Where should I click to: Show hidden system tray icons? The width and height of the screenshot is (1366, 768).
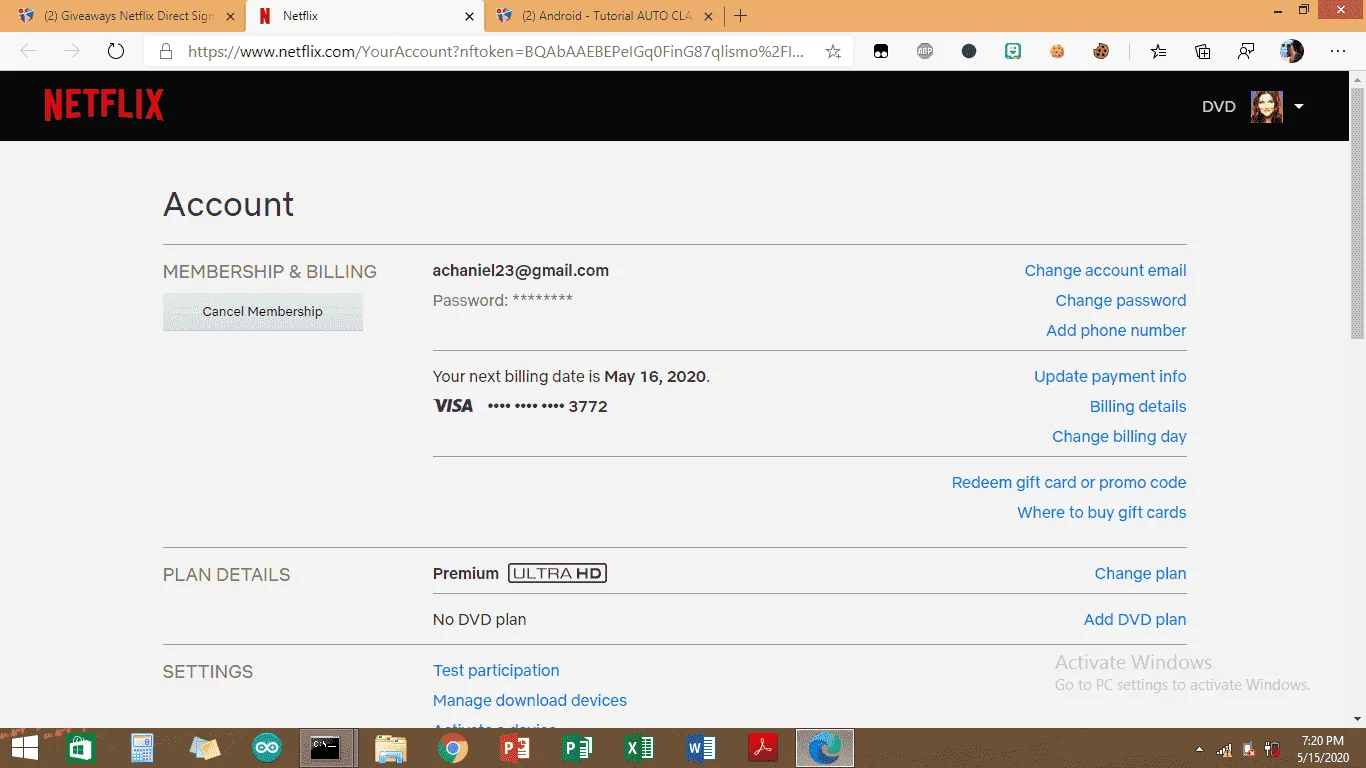pyautogui.click(x=1200, y=750)
